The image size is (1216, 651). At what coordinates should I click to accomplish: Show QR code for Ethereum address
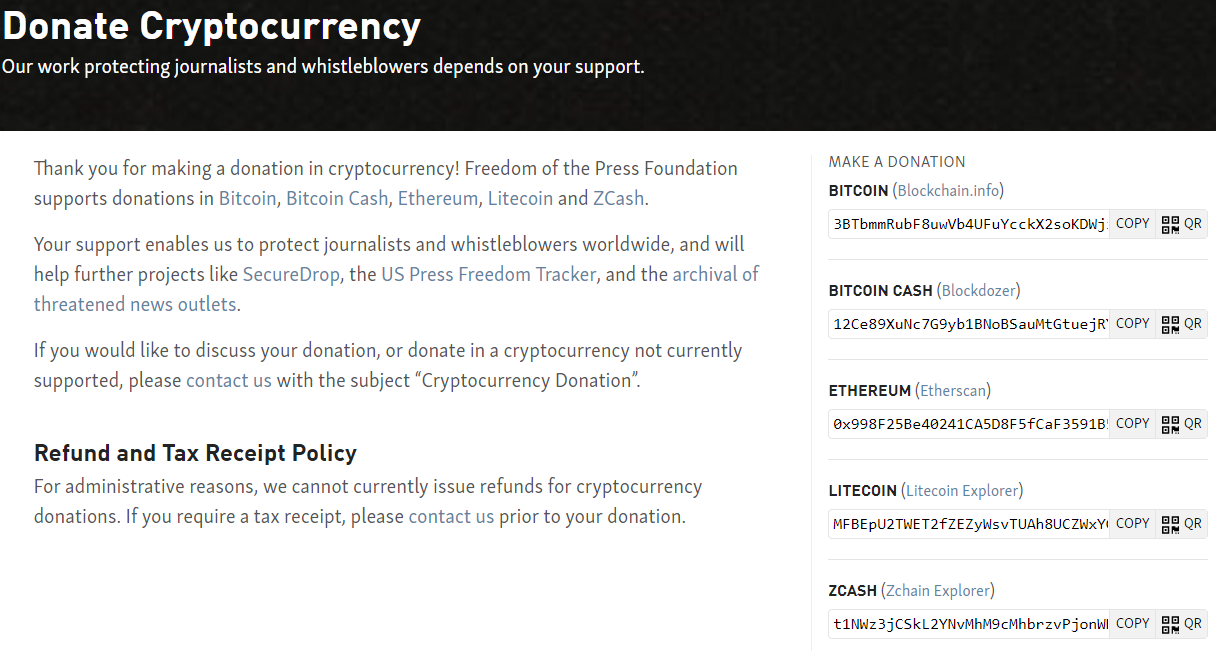(x=1181, y=424)
